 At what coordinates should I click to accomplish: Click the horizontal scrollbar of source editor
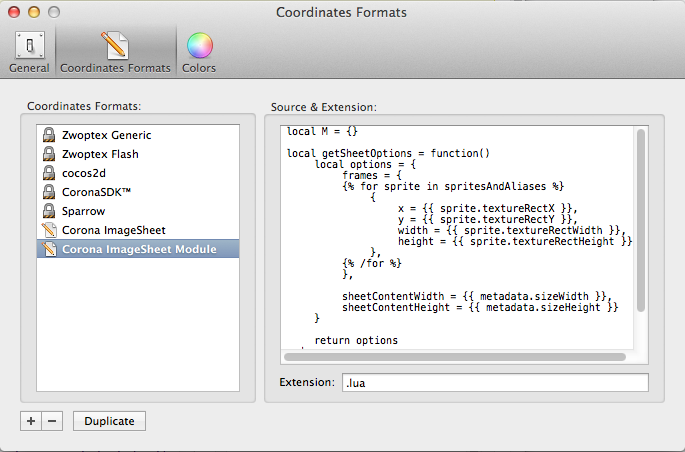[x=455, y=357]
